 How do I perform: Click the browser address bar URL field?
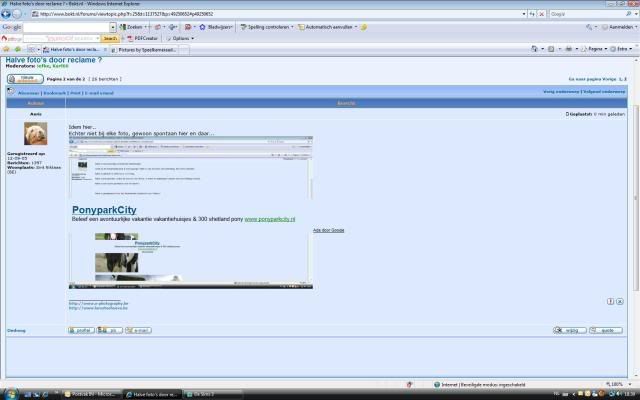[276, 14]
